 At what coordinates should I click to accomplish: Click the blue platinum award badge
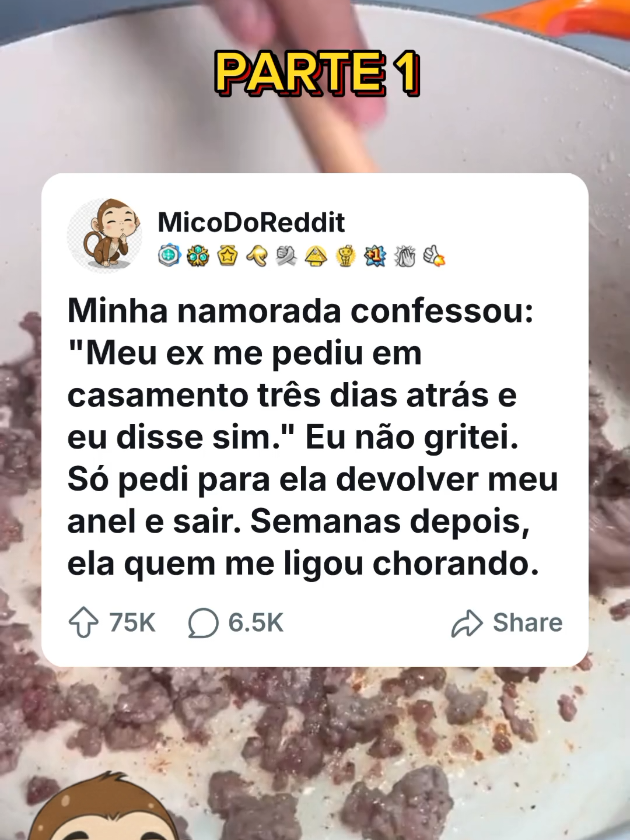click(168, 256)
